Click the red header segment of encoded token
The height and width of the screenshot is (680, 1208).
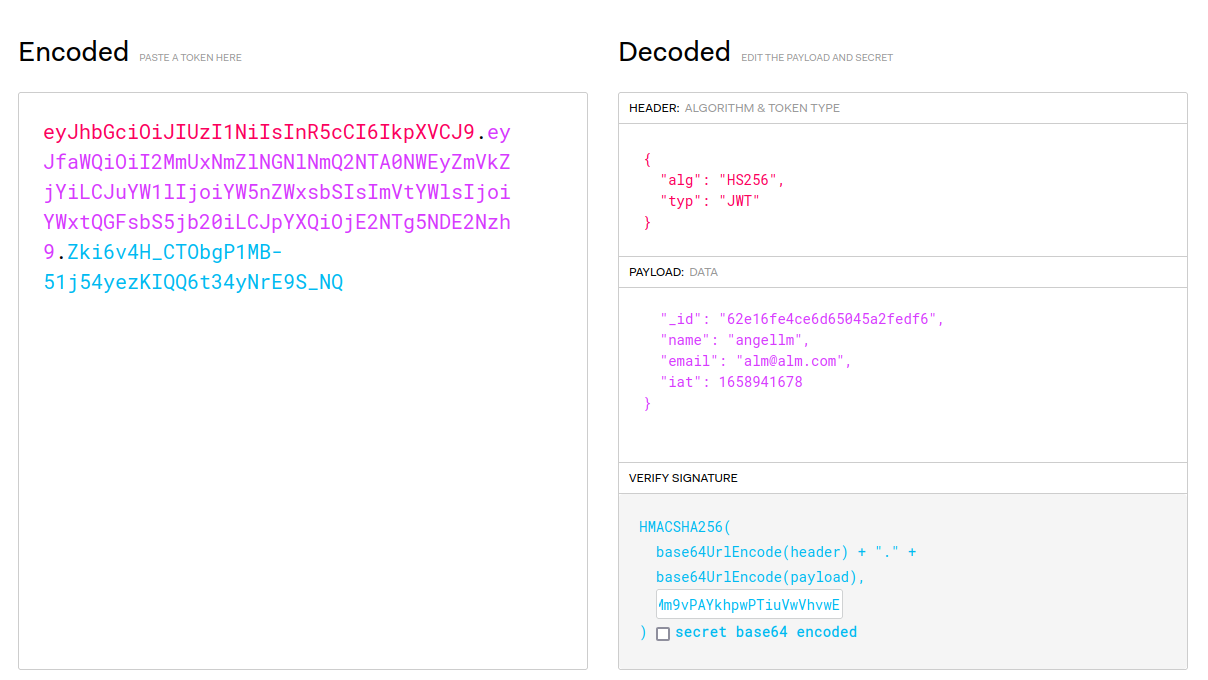258,133
